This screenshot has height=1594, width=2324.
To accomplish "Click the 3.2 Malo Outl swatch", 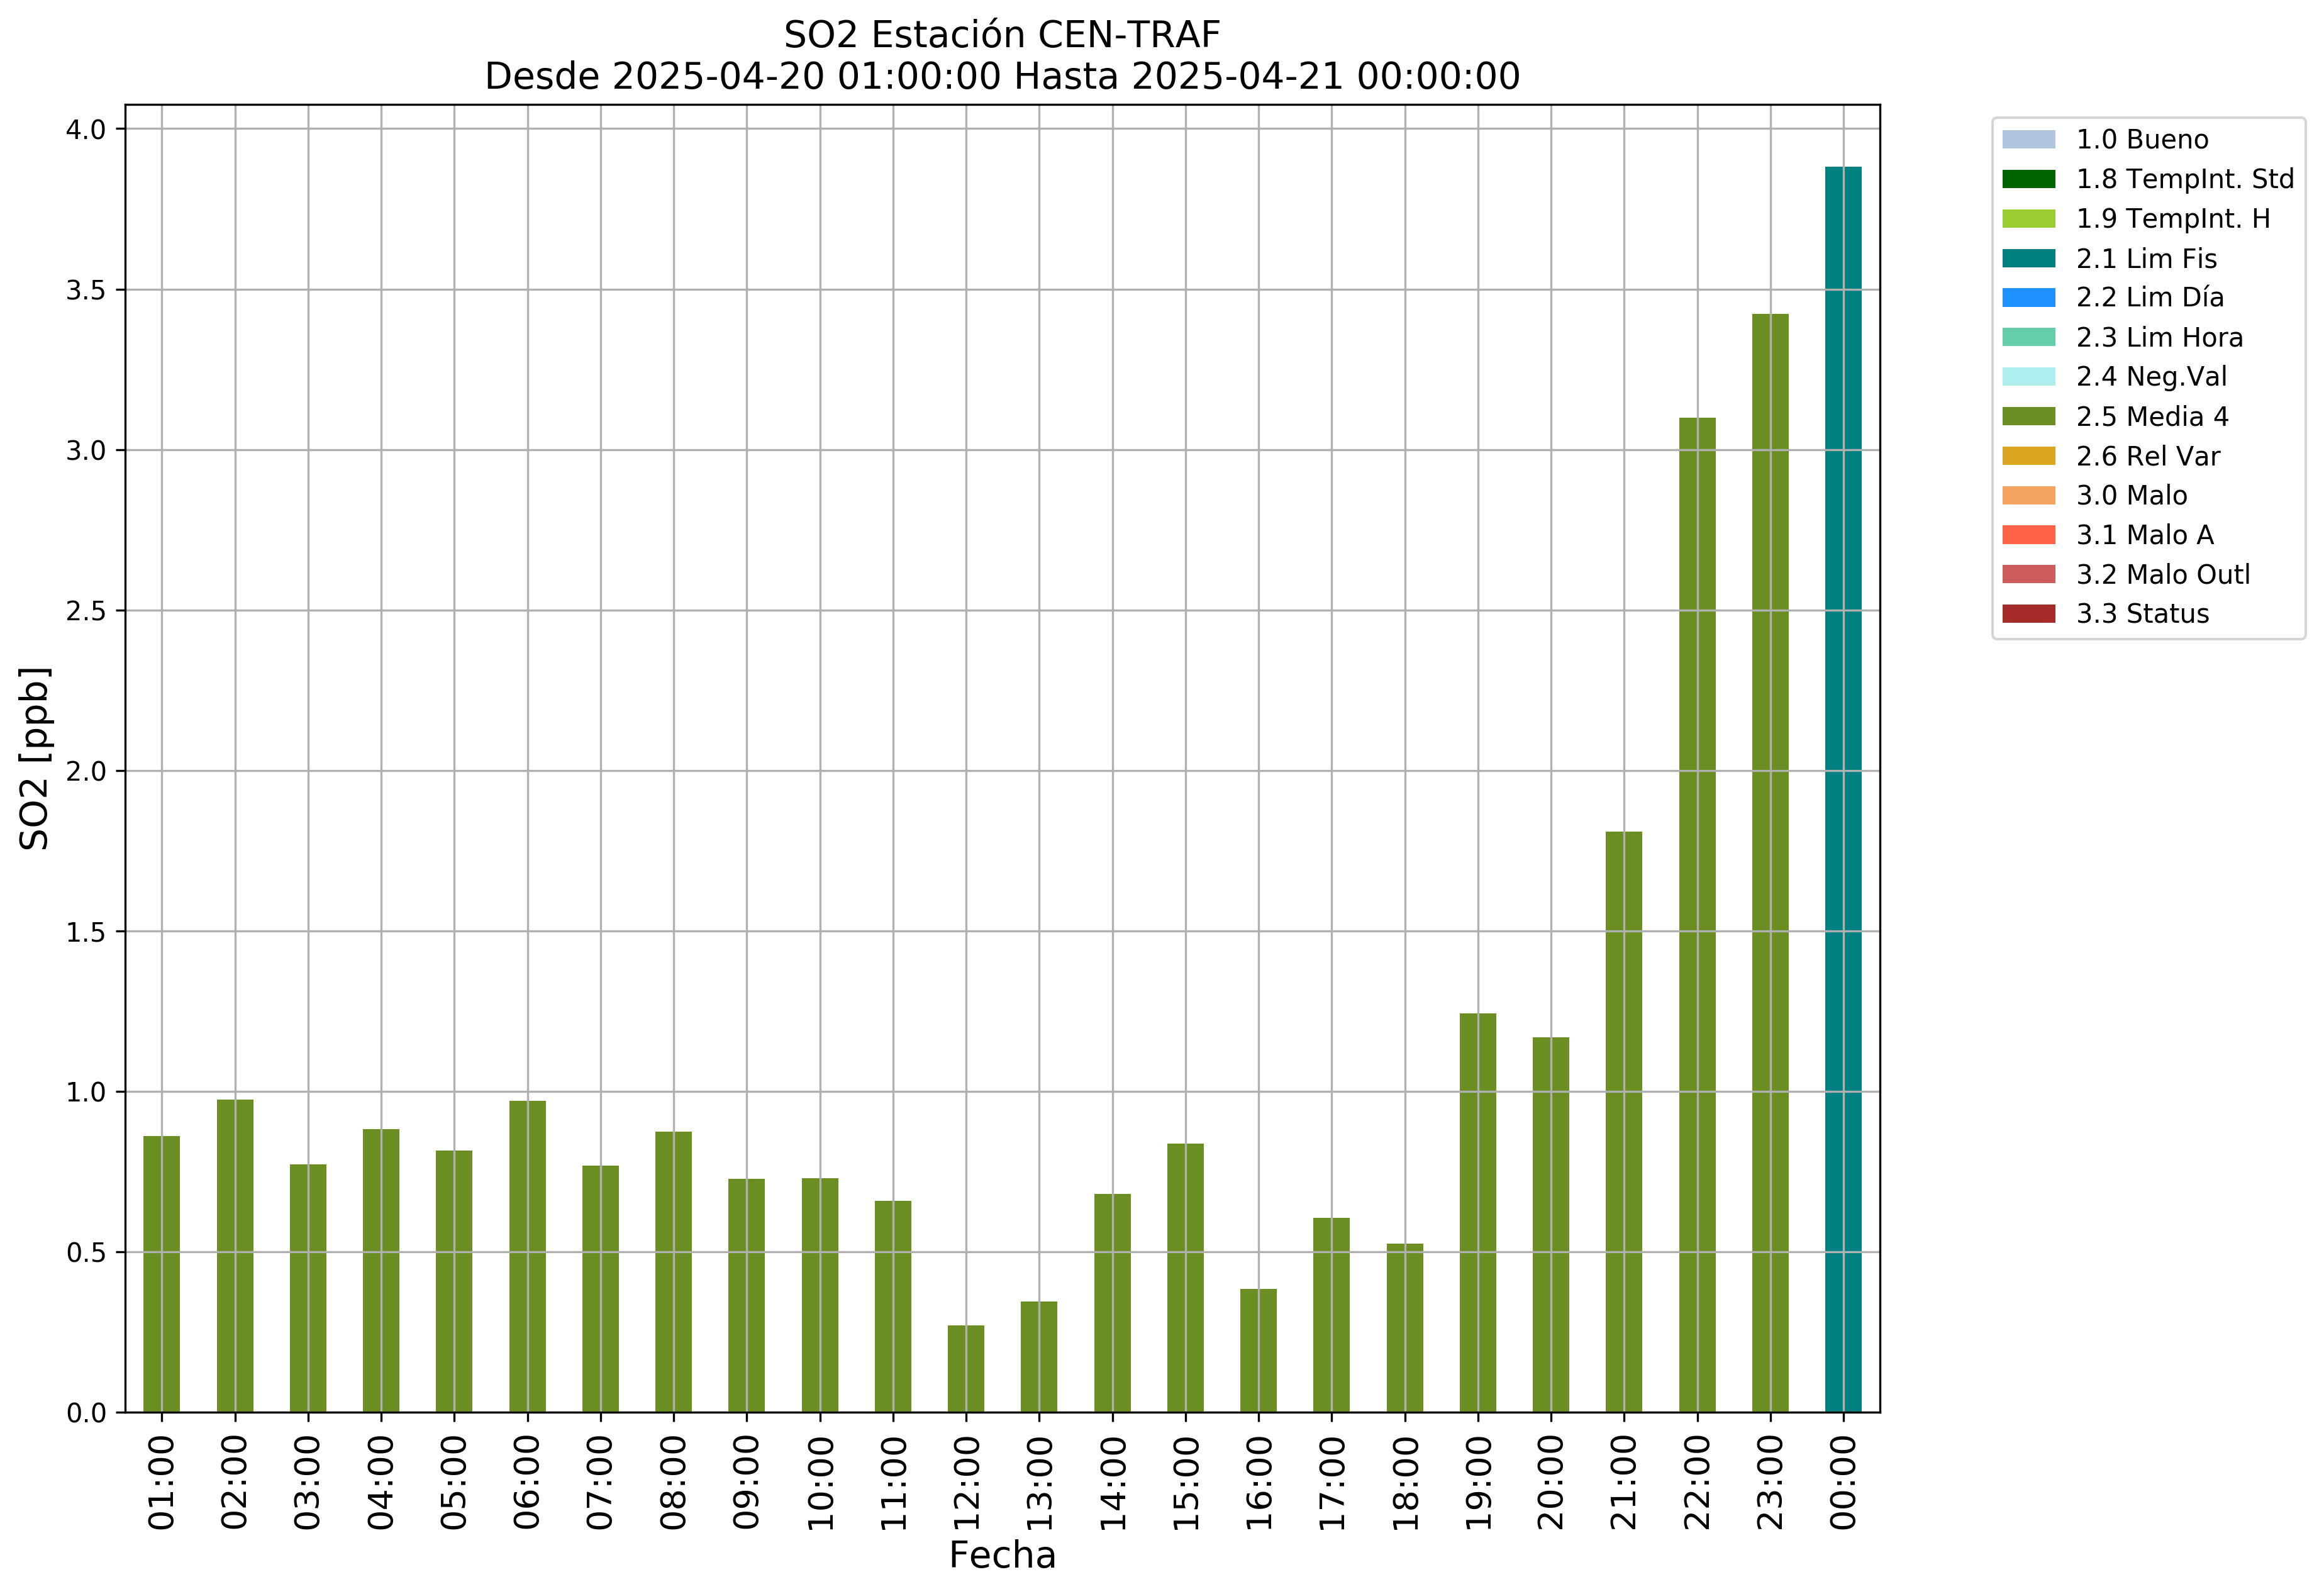I will (x=2028, y=575).
